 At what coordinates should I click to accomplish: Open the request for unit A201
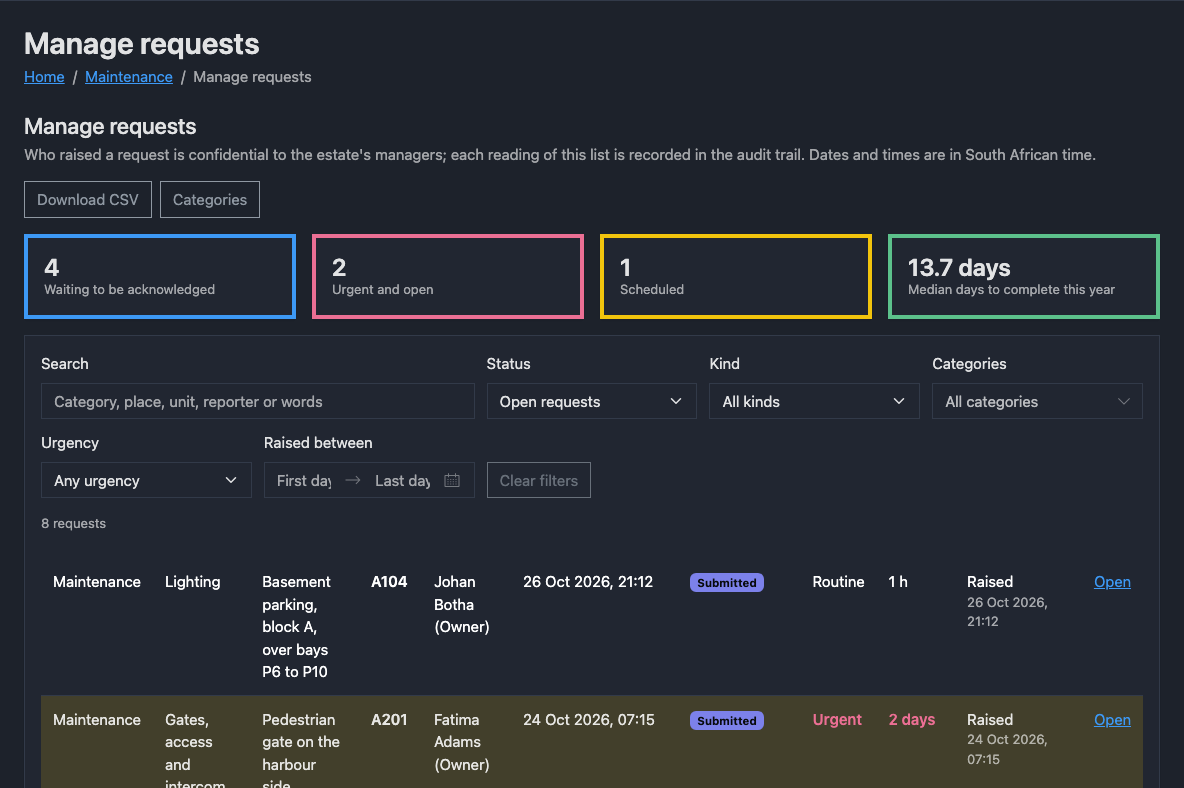[x=1112, y=720]
